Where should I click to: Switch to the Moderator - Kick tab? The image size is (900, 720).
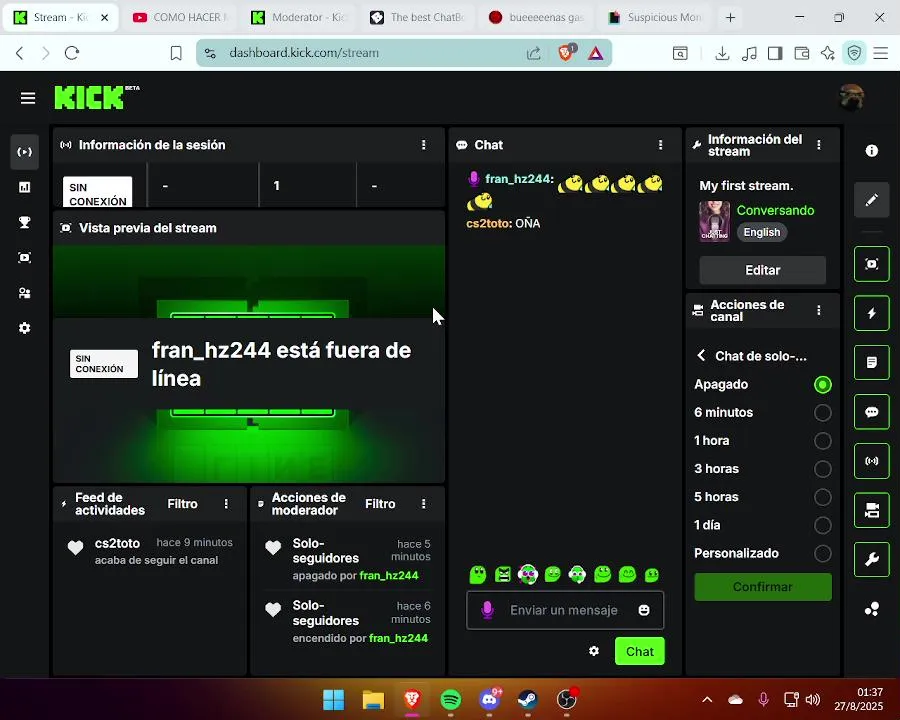(x=298, y=18)
